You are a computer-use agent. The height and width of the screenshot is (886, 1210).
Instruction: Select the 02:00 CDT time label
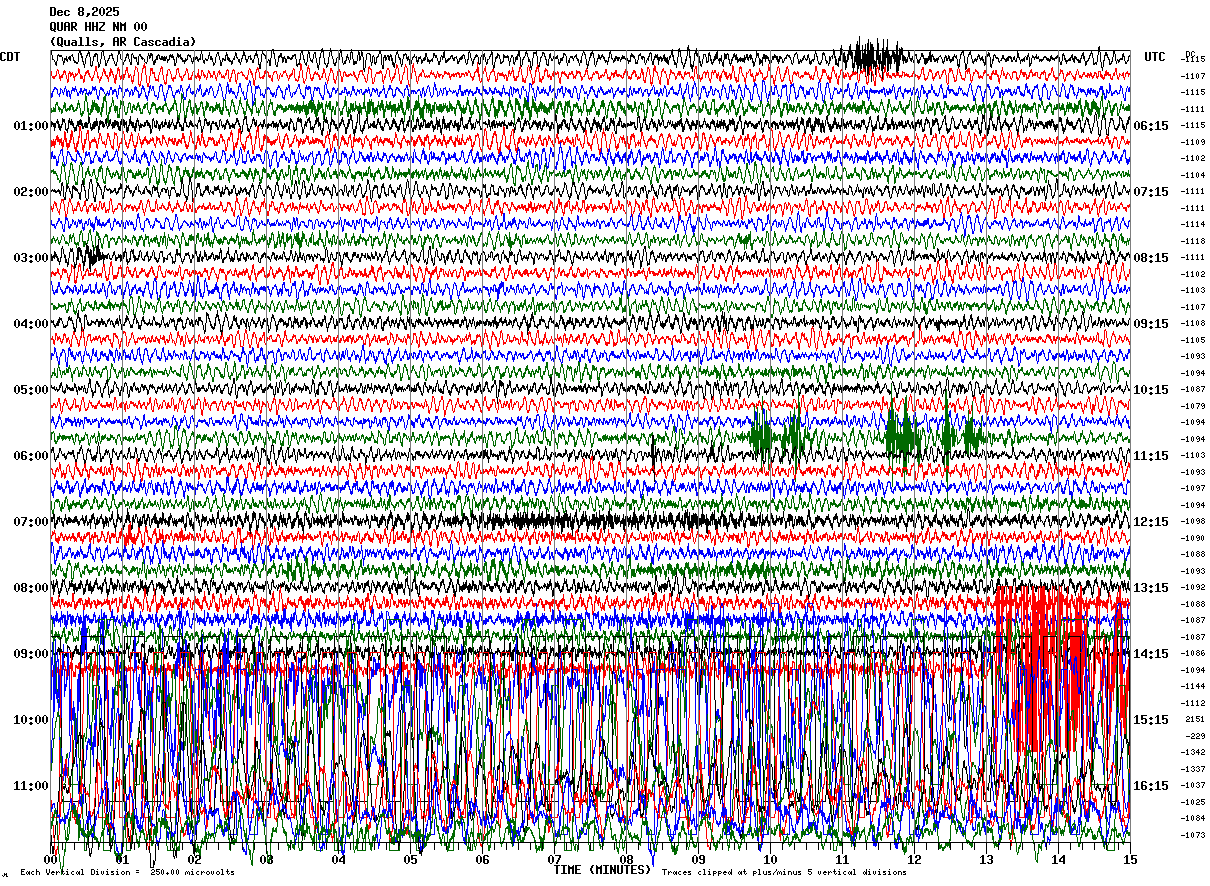[31, 192]
